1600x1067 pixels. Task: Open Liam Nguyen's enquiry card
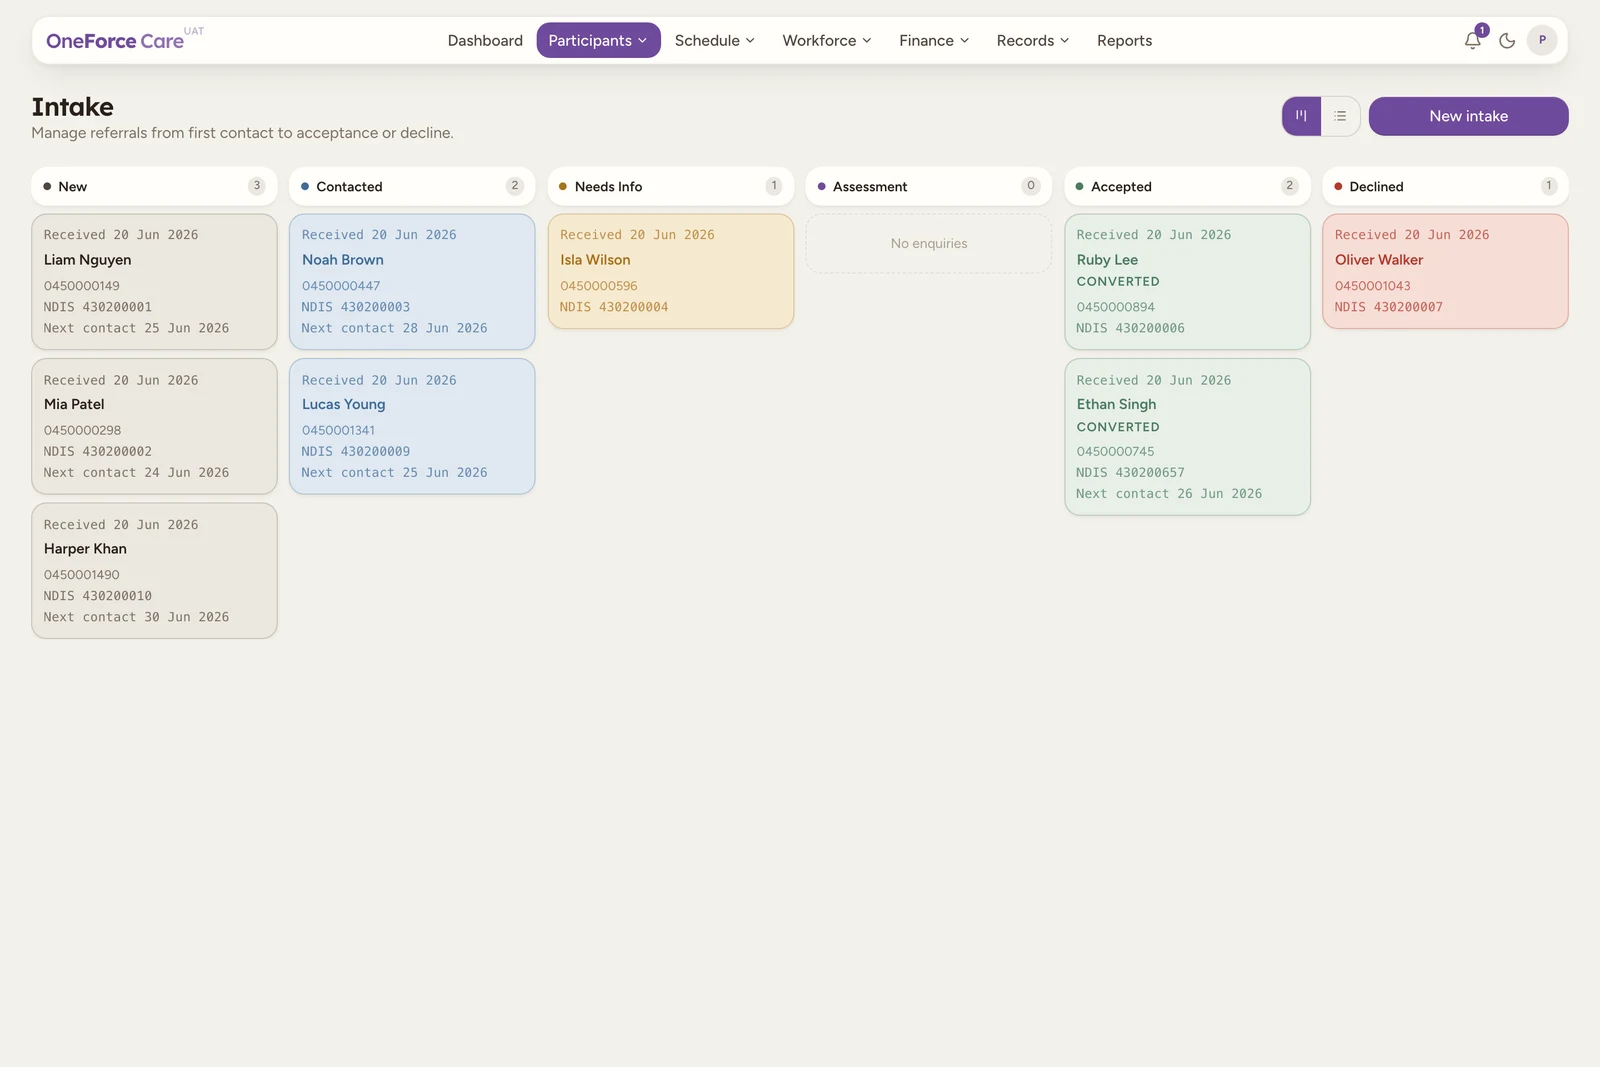click(x=154, y=281)
